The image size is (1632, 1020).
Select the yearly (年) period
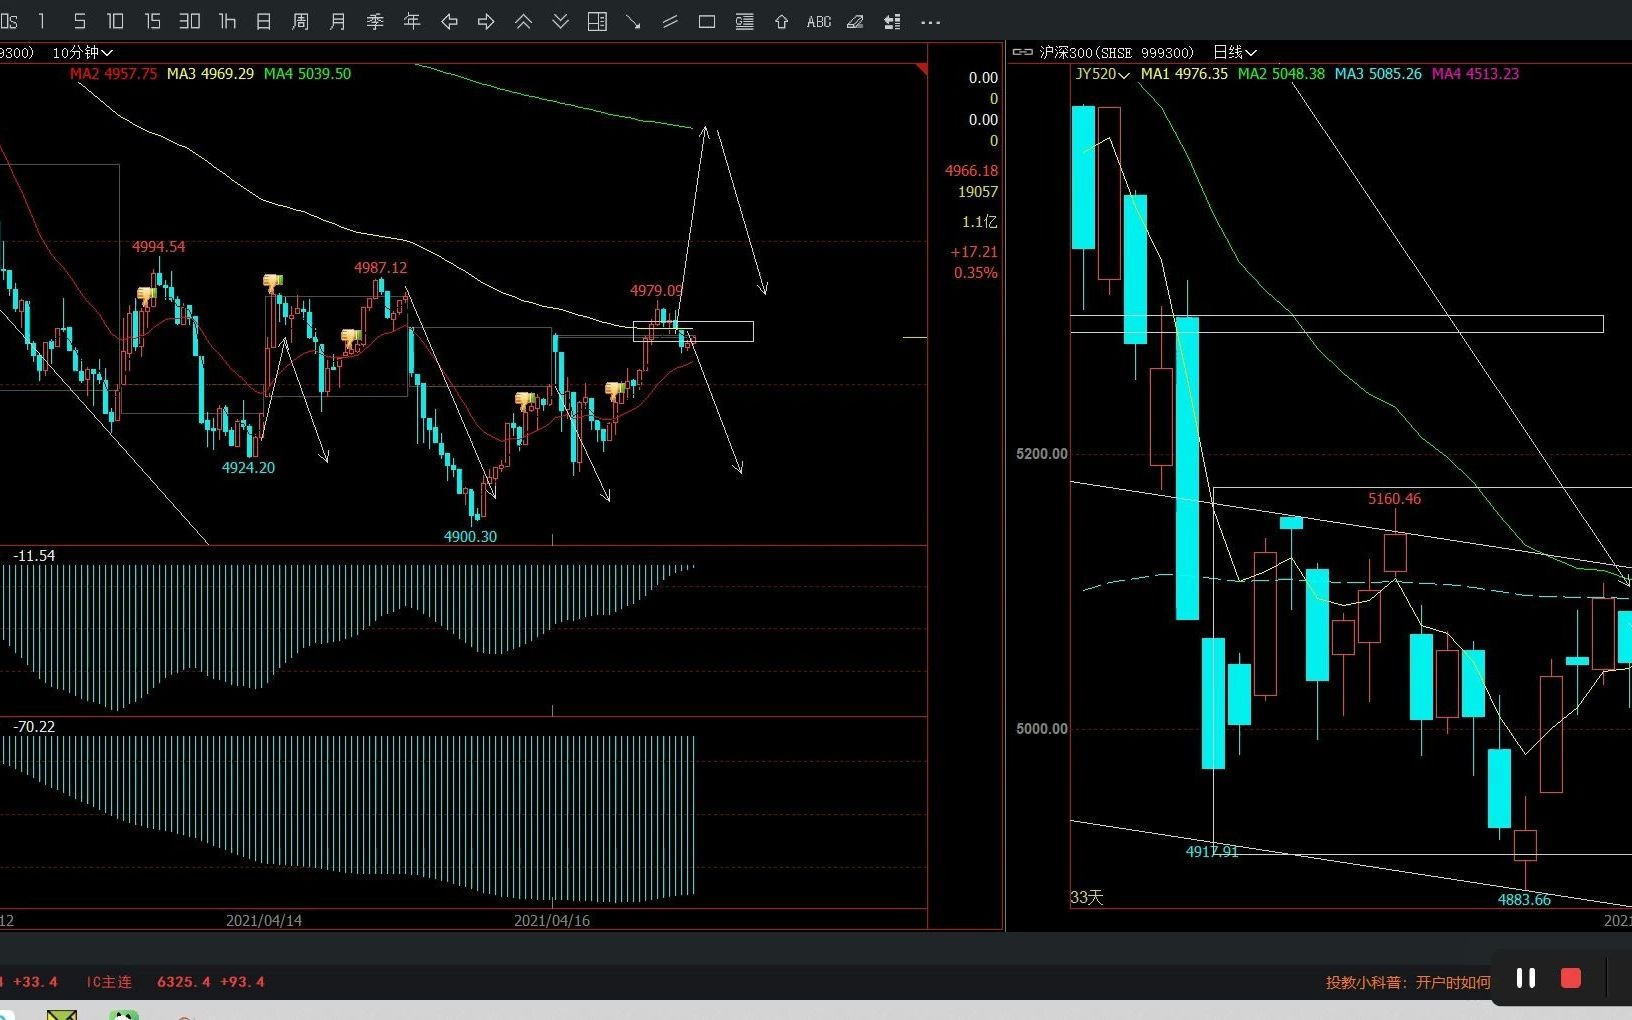pos(412,21)
